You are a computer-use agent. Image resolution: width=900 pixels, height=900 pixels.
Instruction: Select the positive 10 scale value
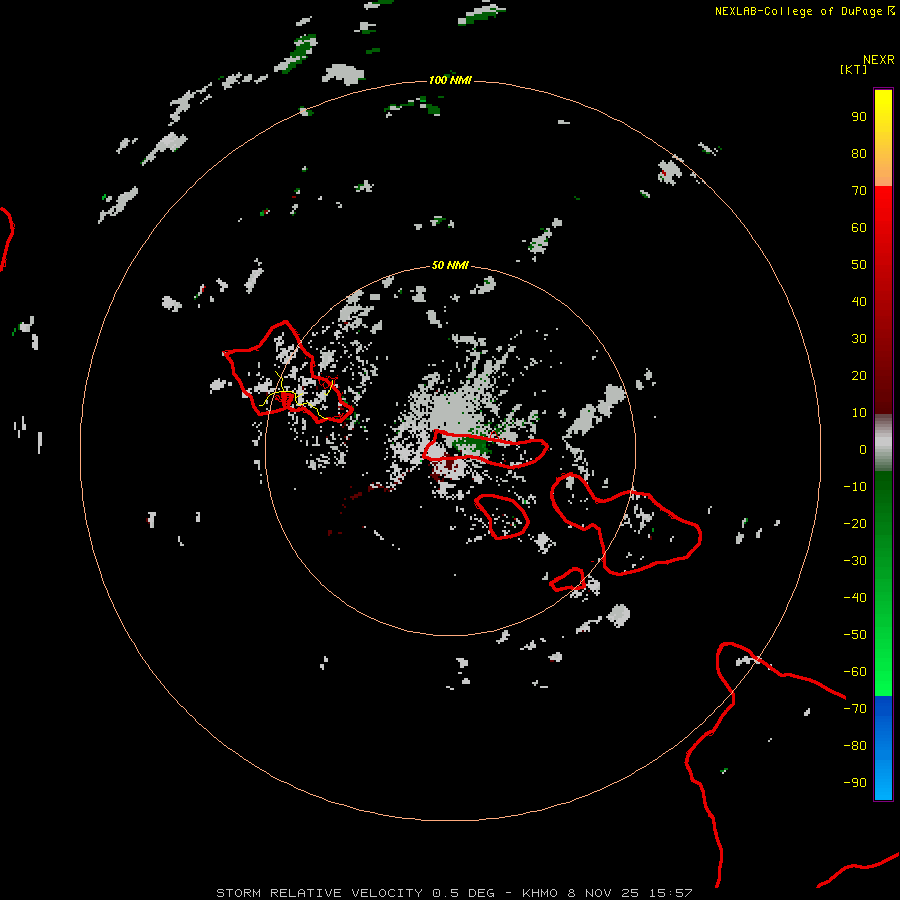(859, 413)
